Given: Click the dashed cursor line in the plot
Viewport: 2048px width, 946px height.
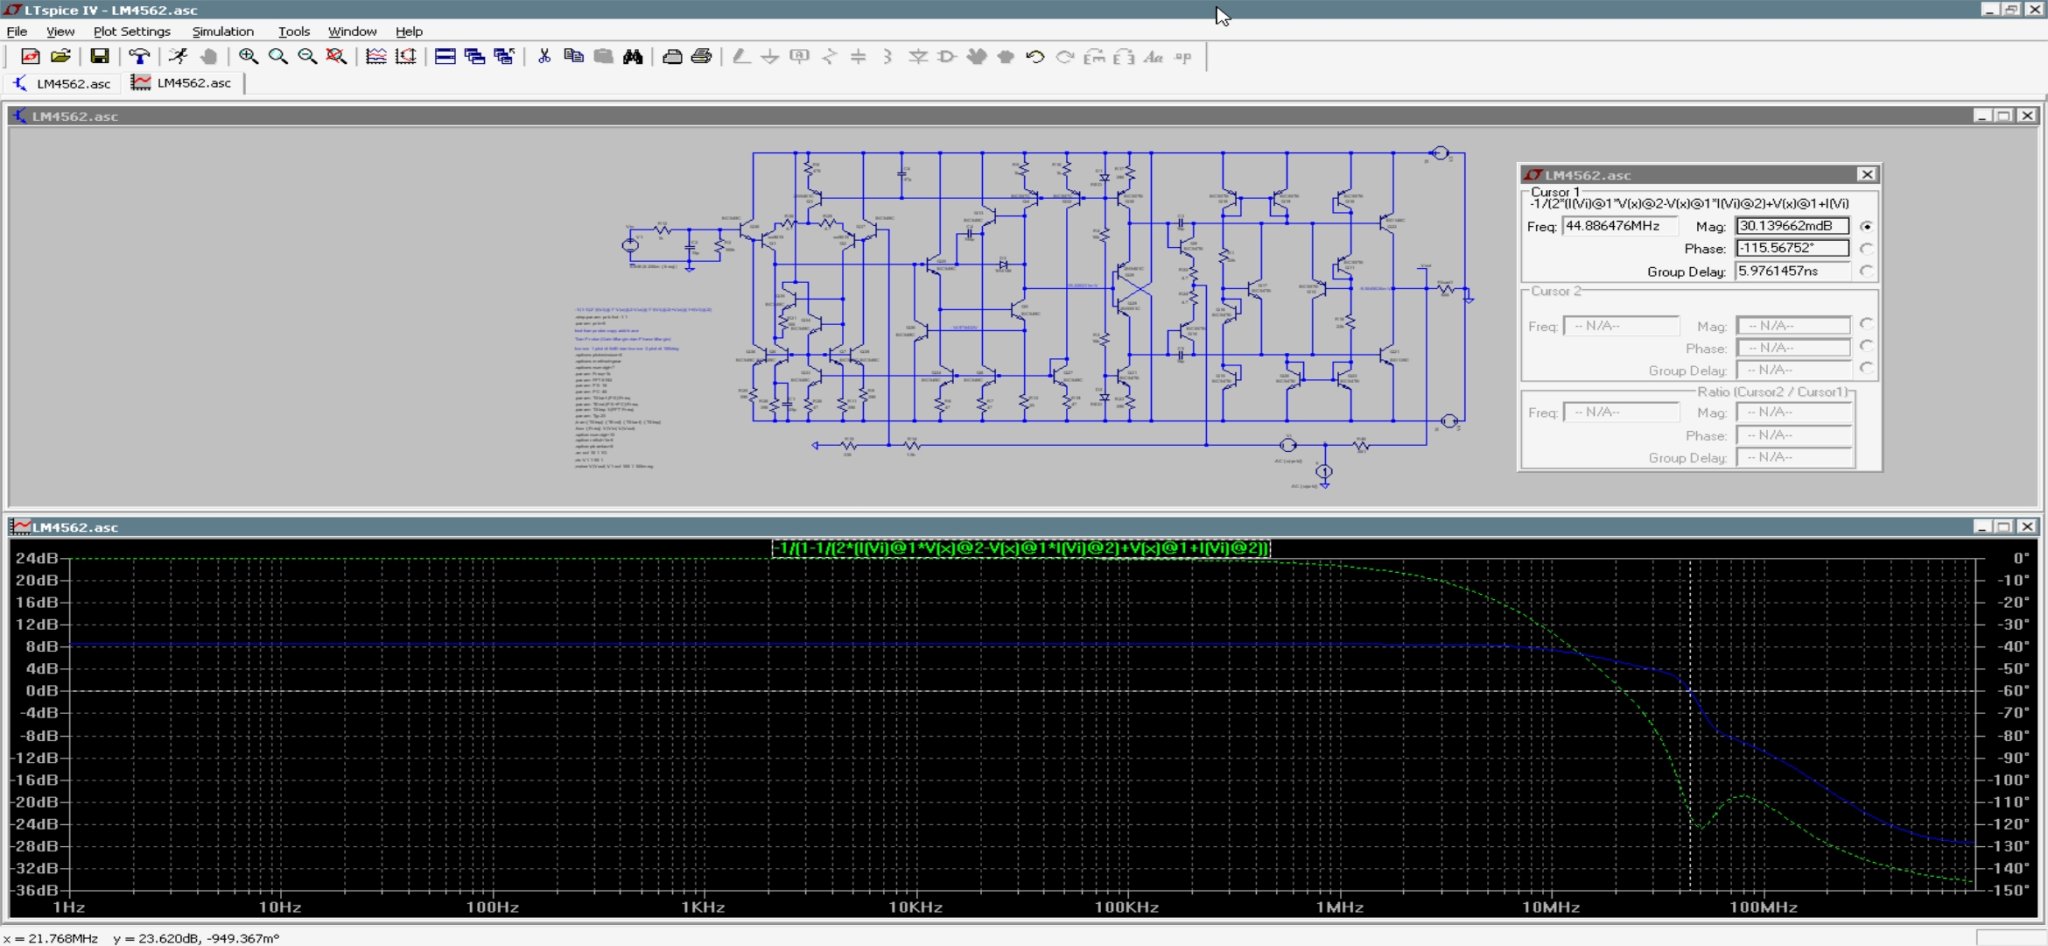Looking at the screenshot, I should 1690,725.
